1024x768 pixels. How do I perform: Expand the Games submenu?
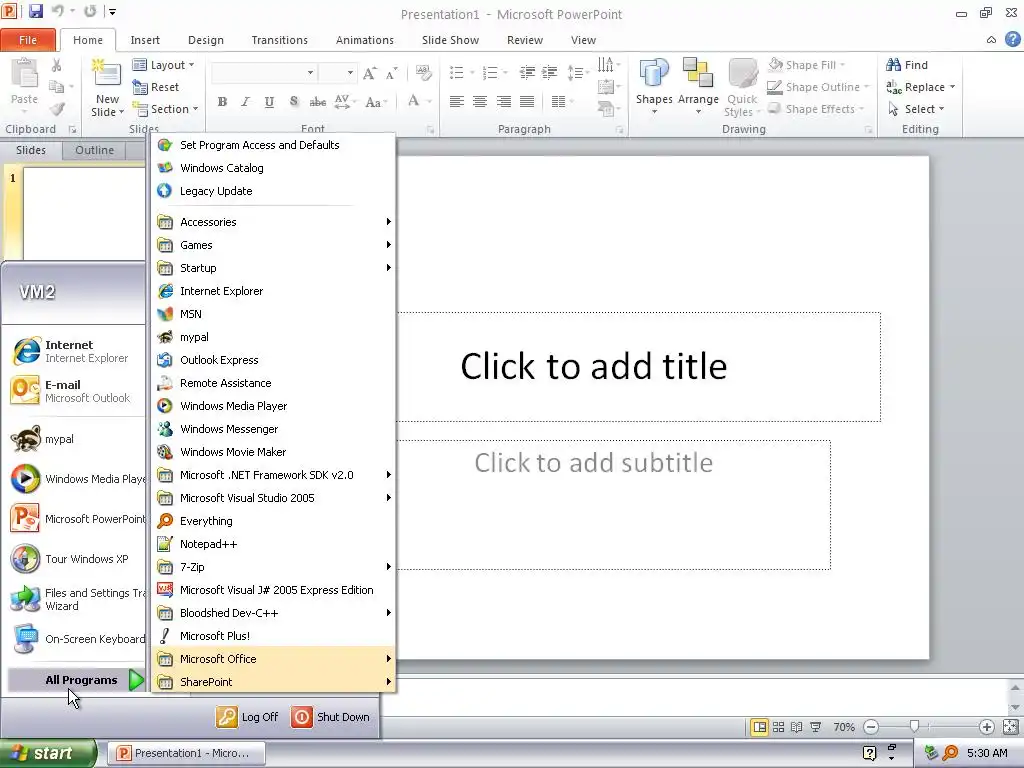(272, 245)
